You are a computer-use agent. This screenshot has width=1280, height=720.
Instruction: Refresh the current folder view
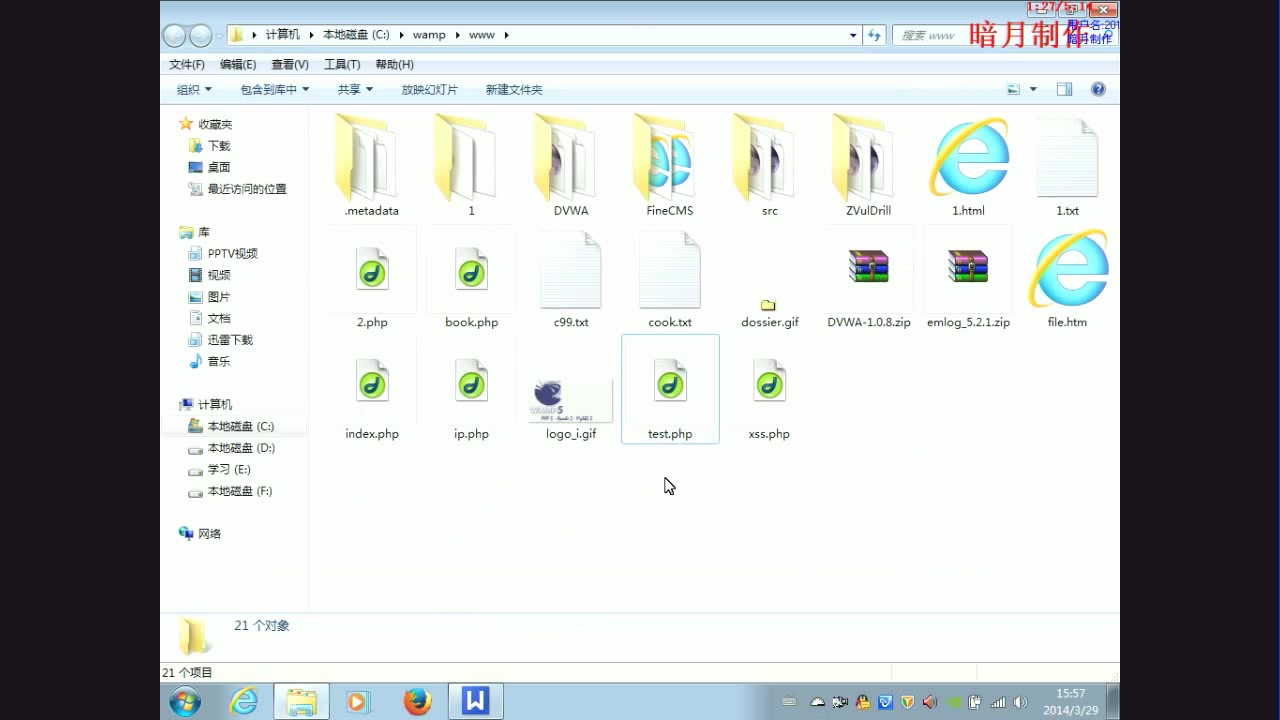(874, 35)
